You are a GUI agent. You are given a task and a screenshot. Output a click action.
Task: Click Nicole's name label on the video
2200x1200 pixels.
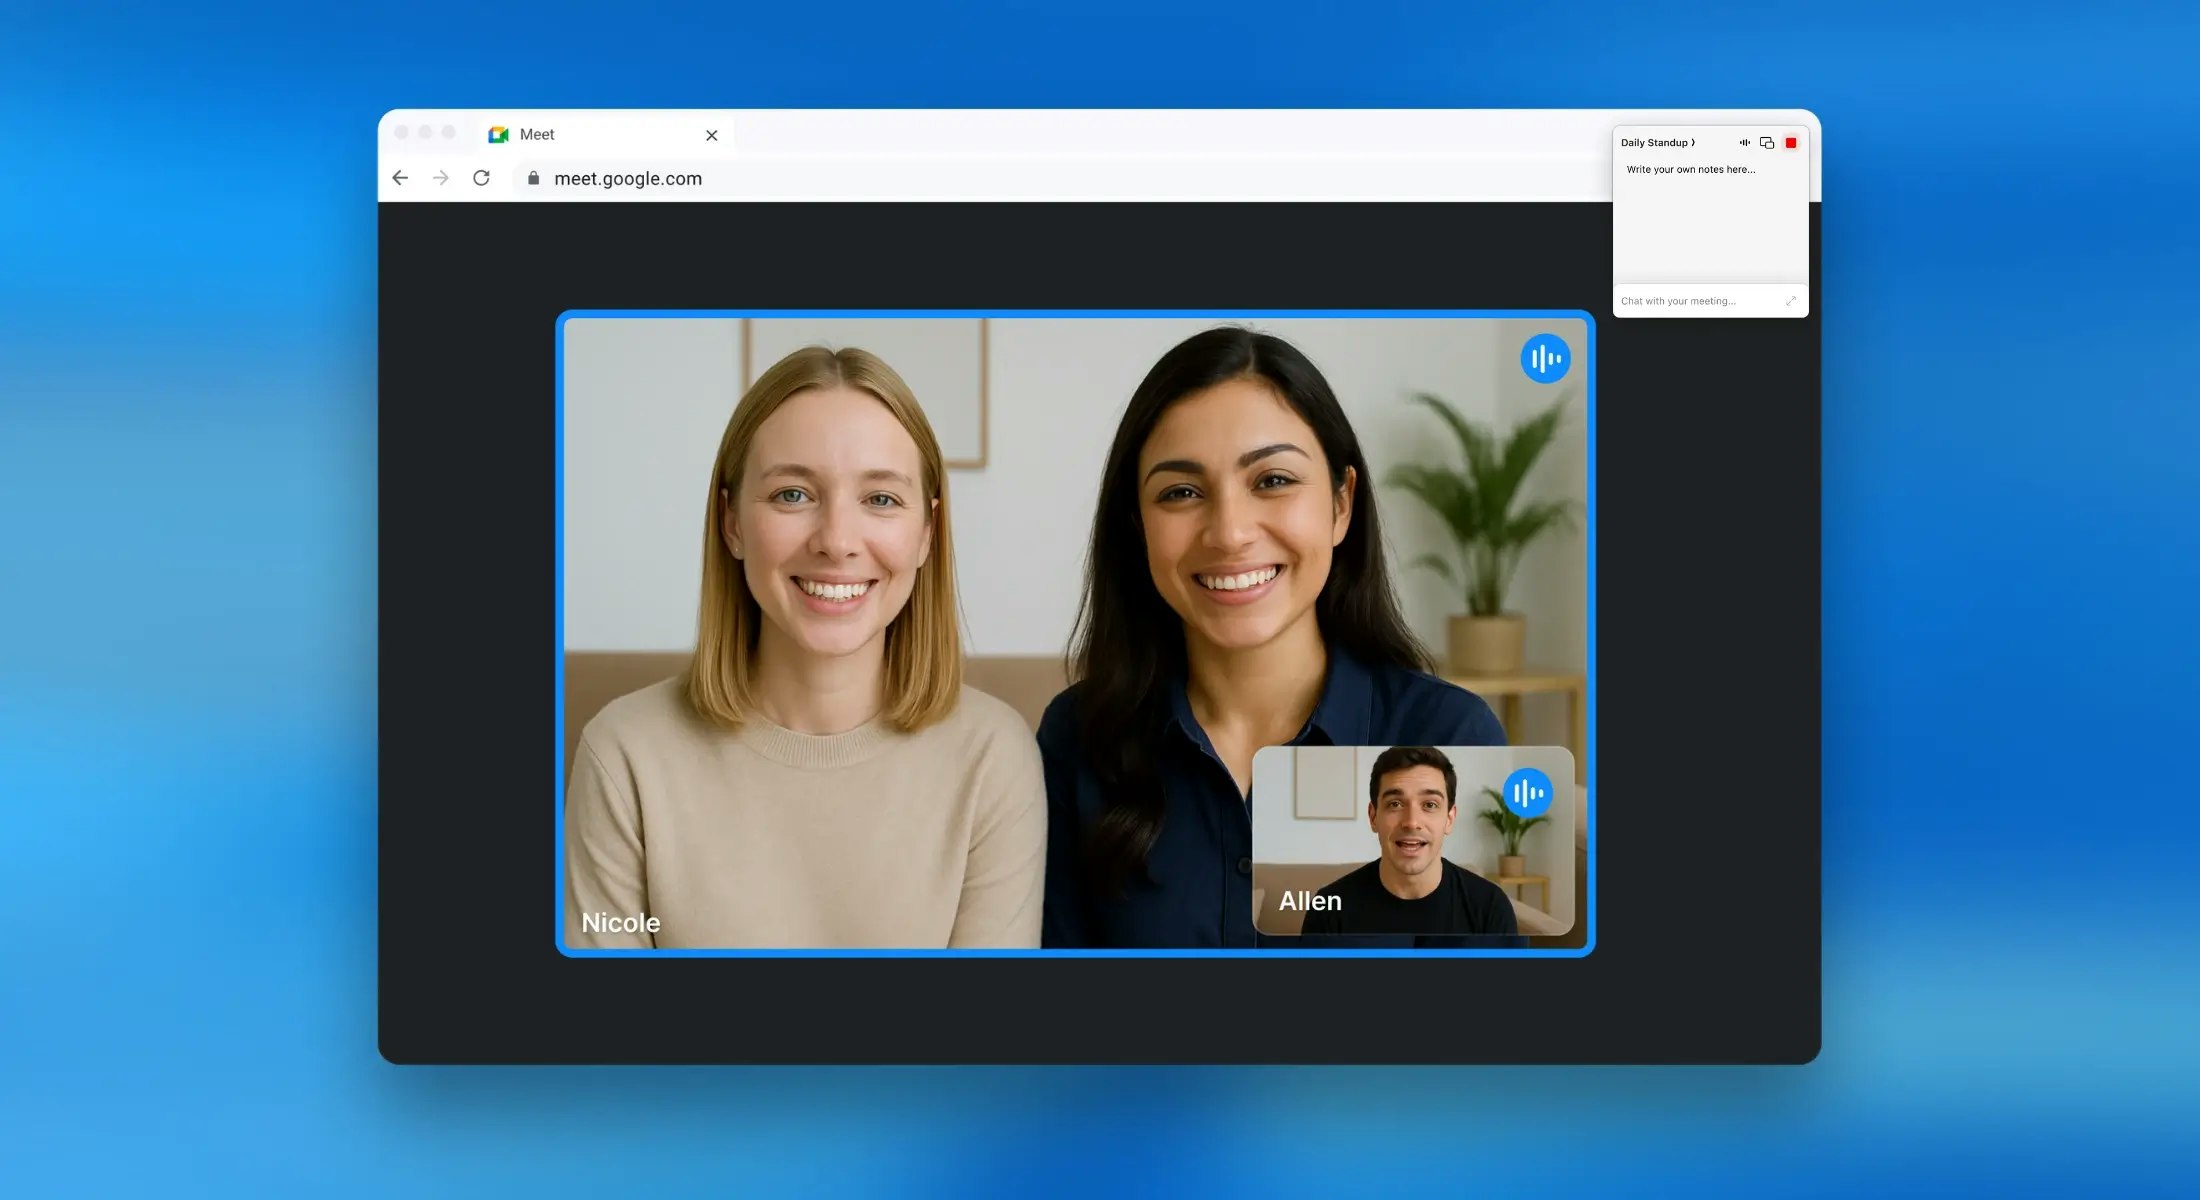621,922
